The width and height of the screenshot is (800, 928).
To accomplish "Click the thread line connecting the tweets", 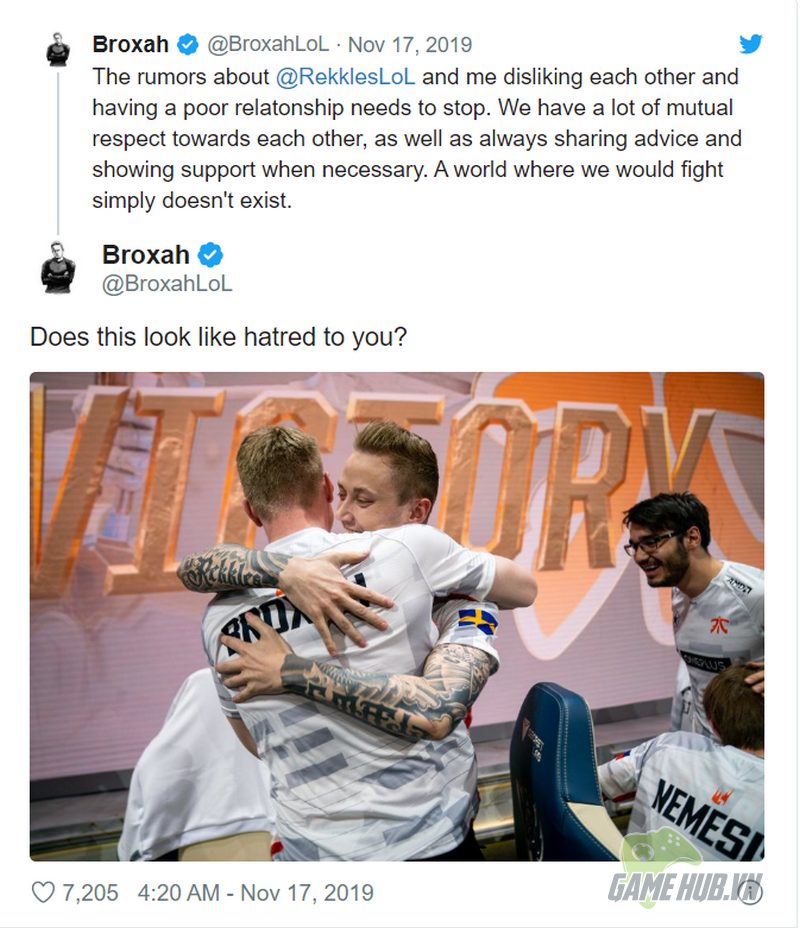I will 58,153.
